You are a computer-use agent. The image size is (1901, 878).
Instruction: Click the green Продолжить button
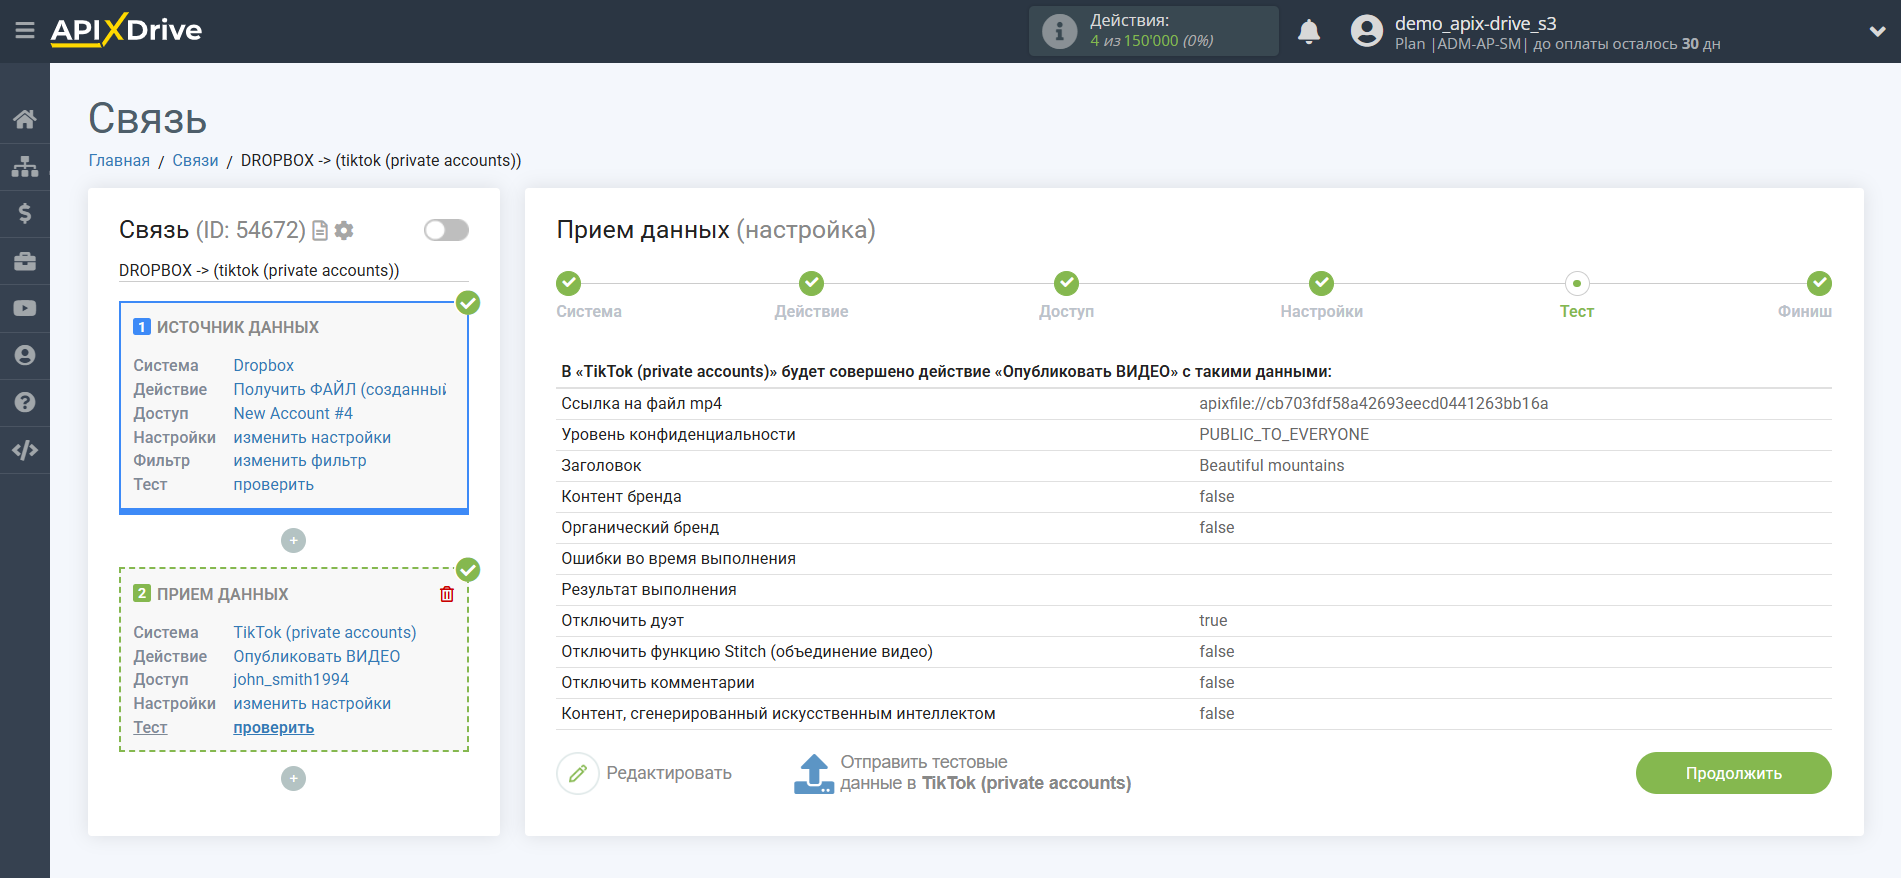(1733, 773)
